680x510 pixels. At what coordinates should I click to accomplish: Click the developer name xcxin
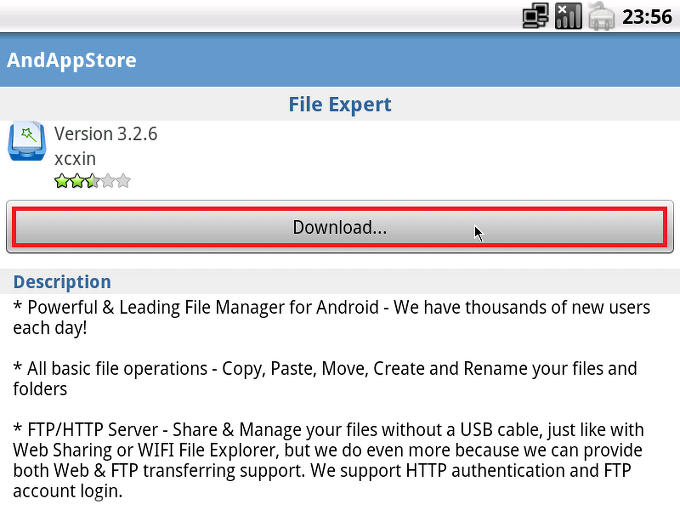tap(75, 159)
